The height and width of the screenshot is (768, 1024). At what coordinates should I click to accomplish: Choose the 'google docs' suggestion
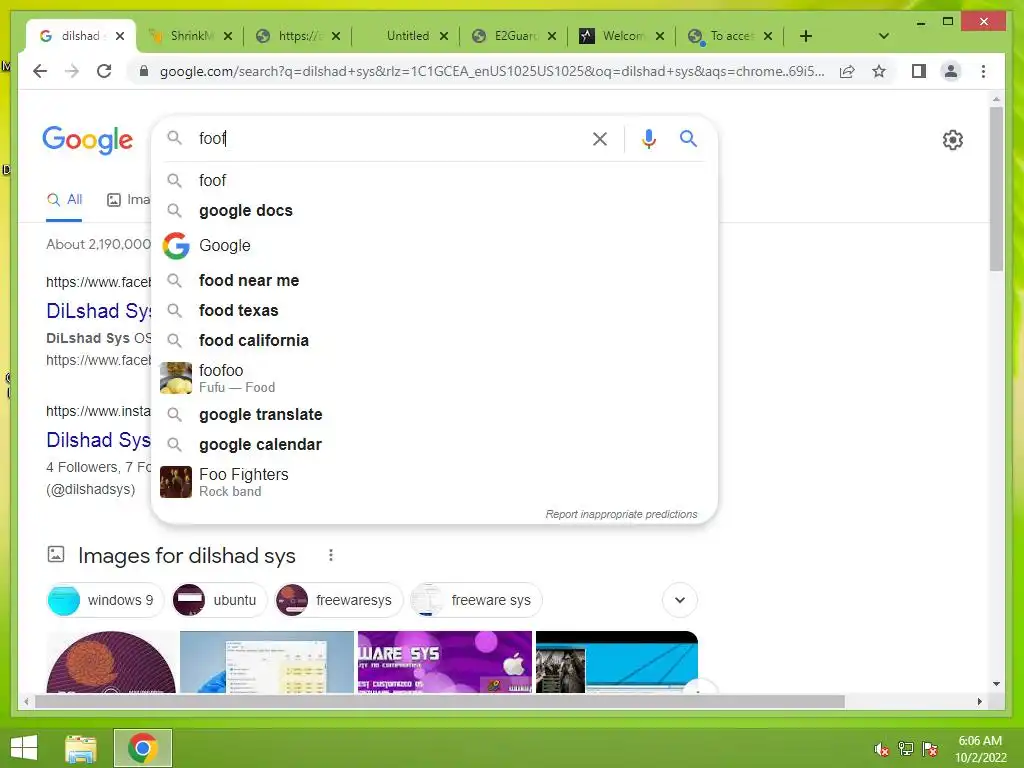pos(434,210)
